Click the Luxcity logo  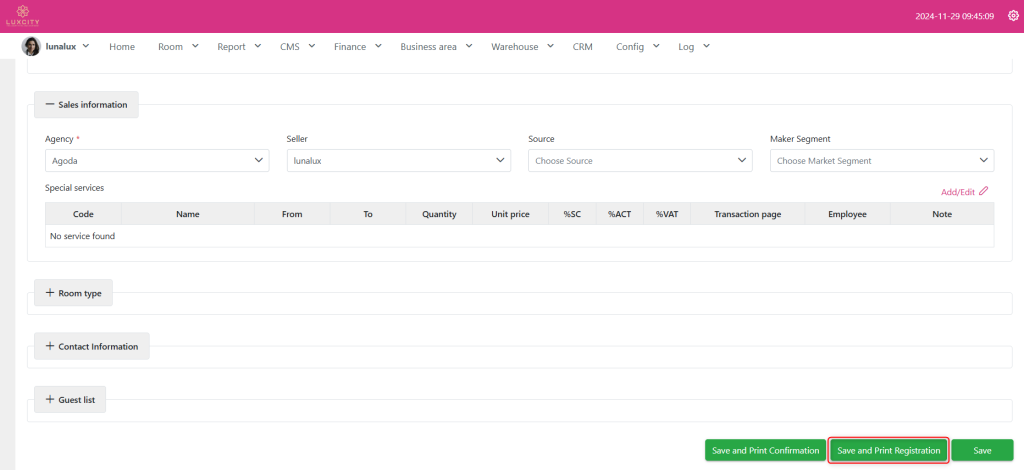[x=20, y=16]
